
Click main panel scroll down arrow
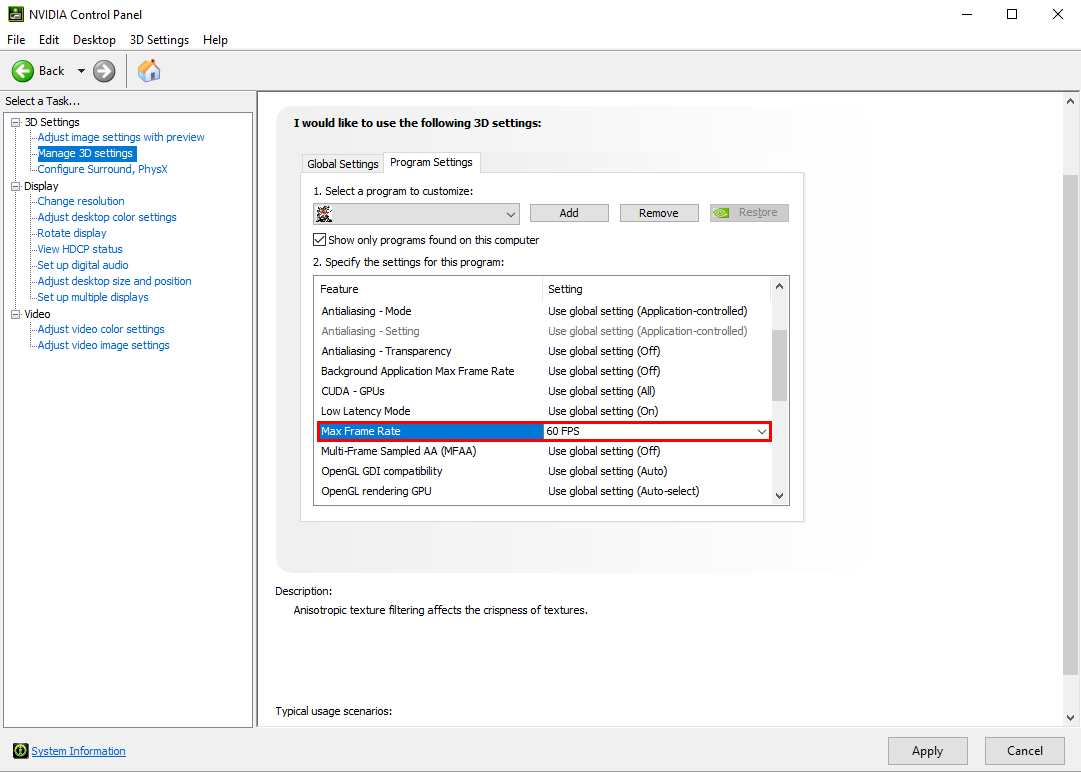1070,718
